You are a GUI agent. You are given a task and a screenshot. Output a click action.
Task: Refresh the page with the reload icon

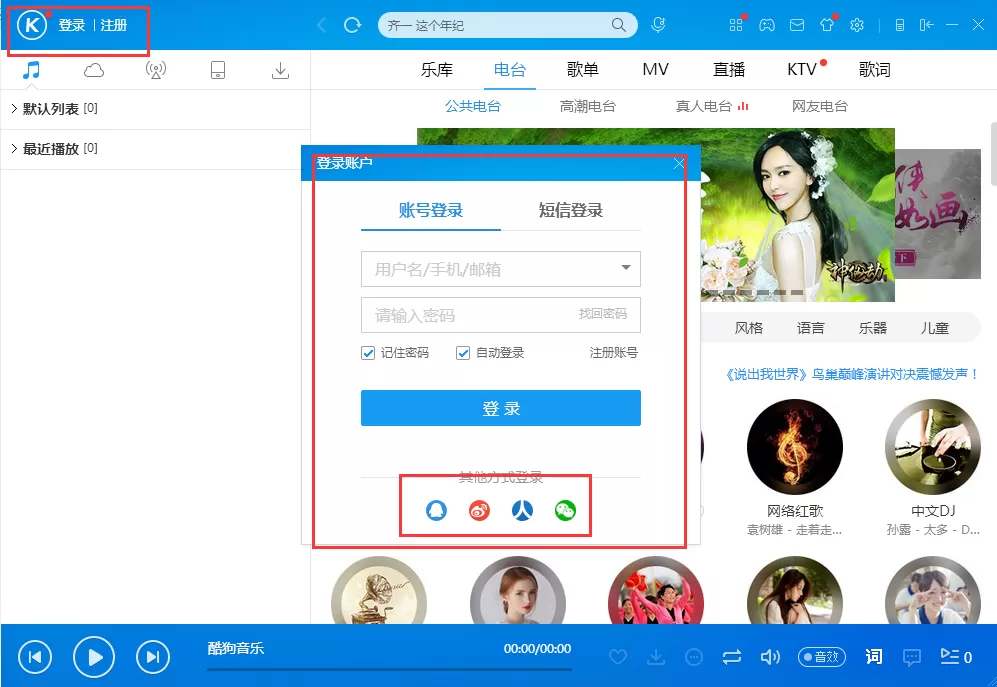352,25
